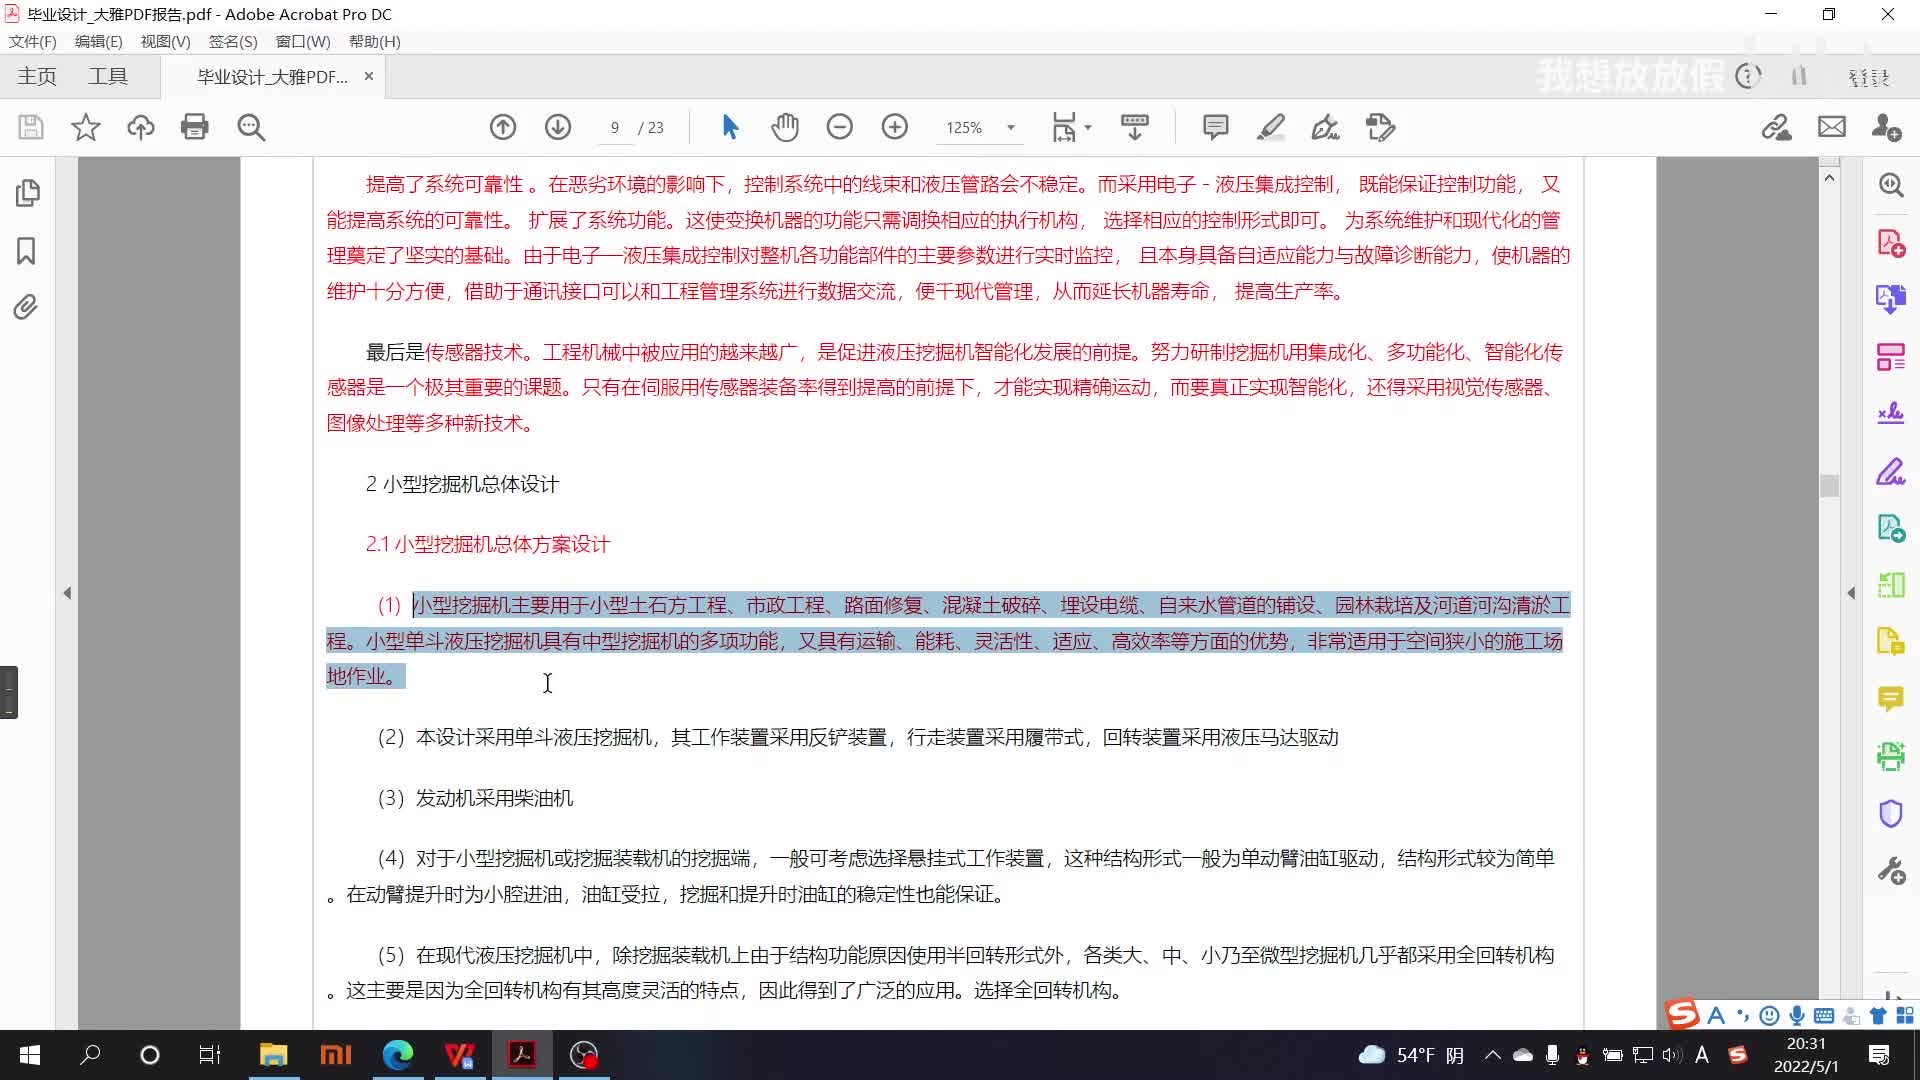Activate the arrow Selection tool

(x=730, y=127)
